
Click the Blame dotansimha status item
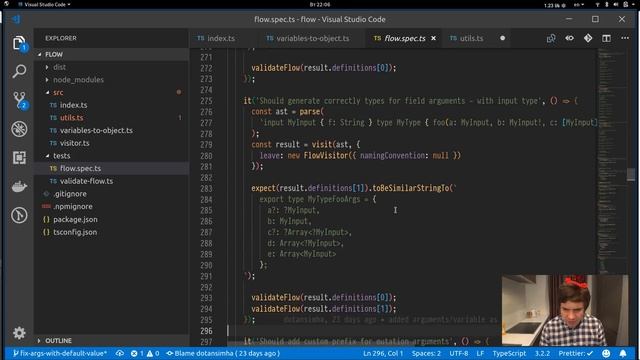click(223, 353)
